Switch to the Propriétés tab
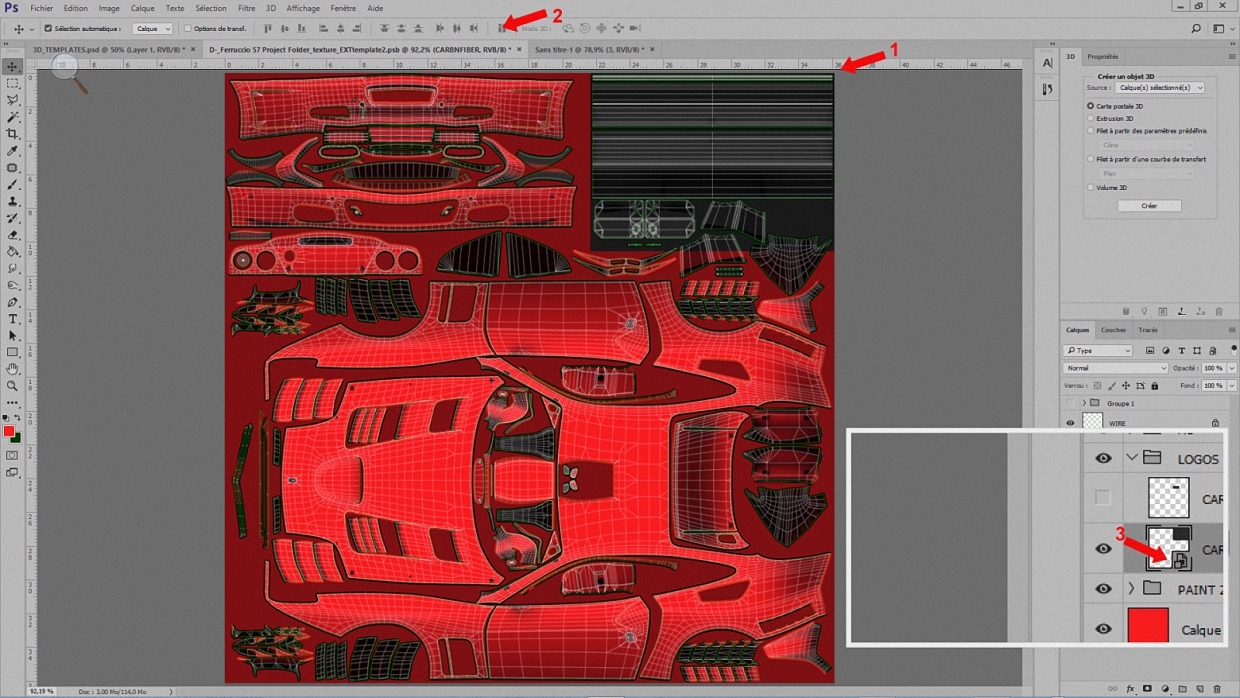The height and width of the screenshot is (698, 1240). (x=1103, y=57)
